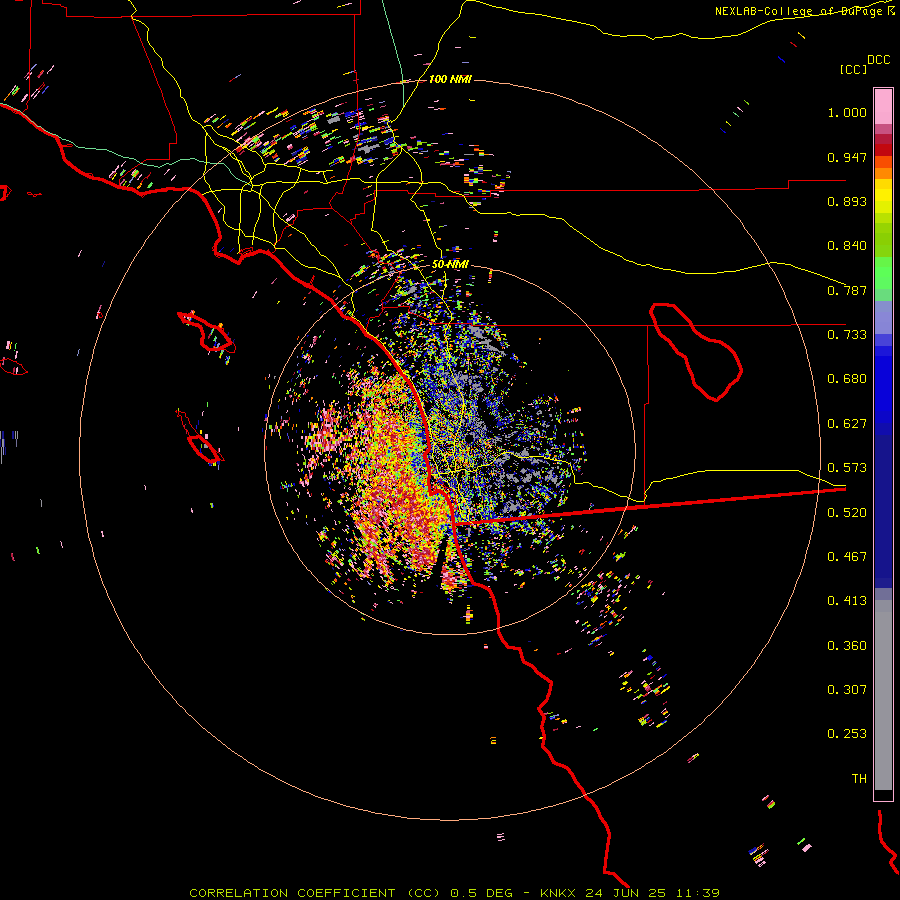Click the 0.5 DEG elevation text

(481, 893)
